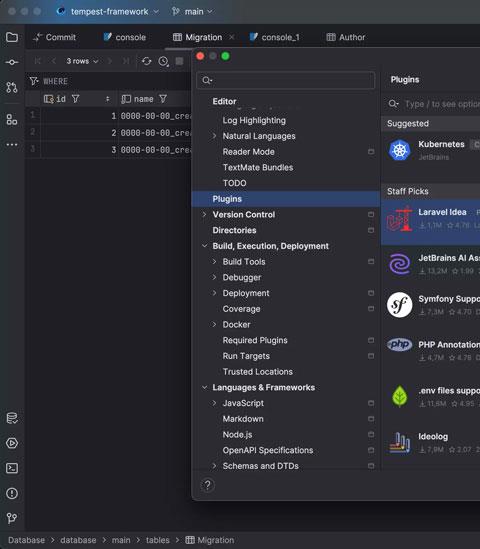Show more tool windows ellipsis
480x549 pixels.
12,144
